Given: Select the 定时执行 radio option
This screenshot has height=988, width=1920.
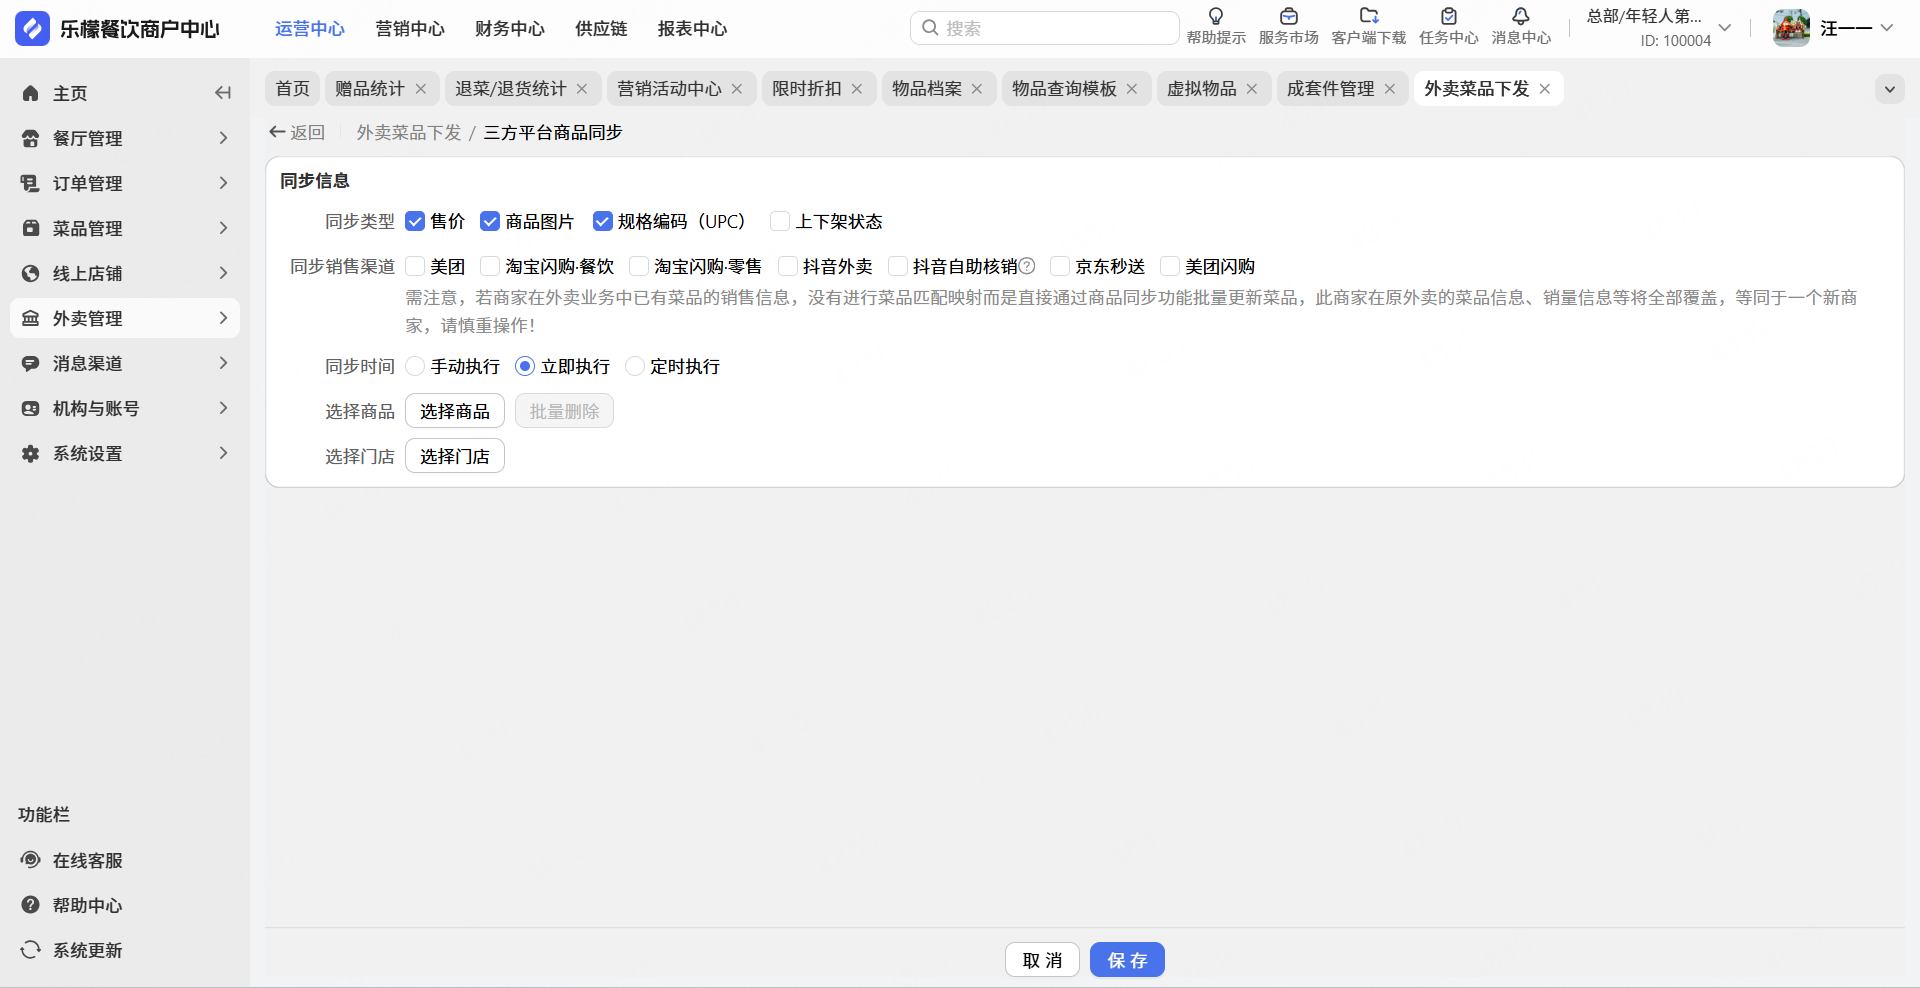Looking at the screenshot, I should [635, 366].
